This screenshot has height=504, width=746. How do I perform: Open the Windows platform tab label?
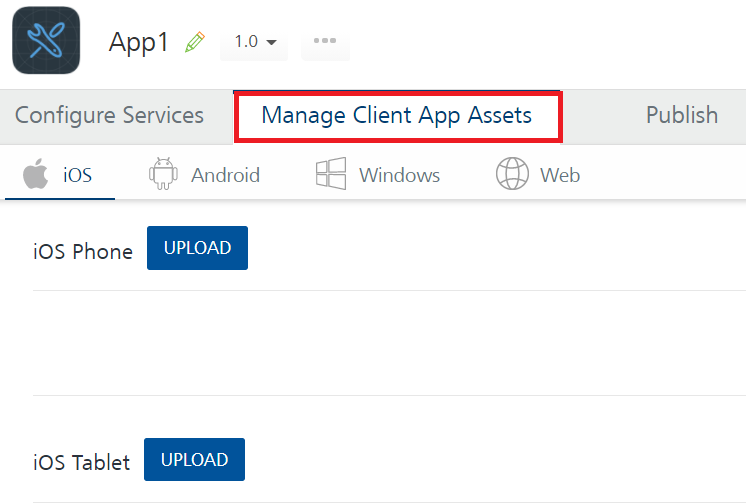[399, 175]
